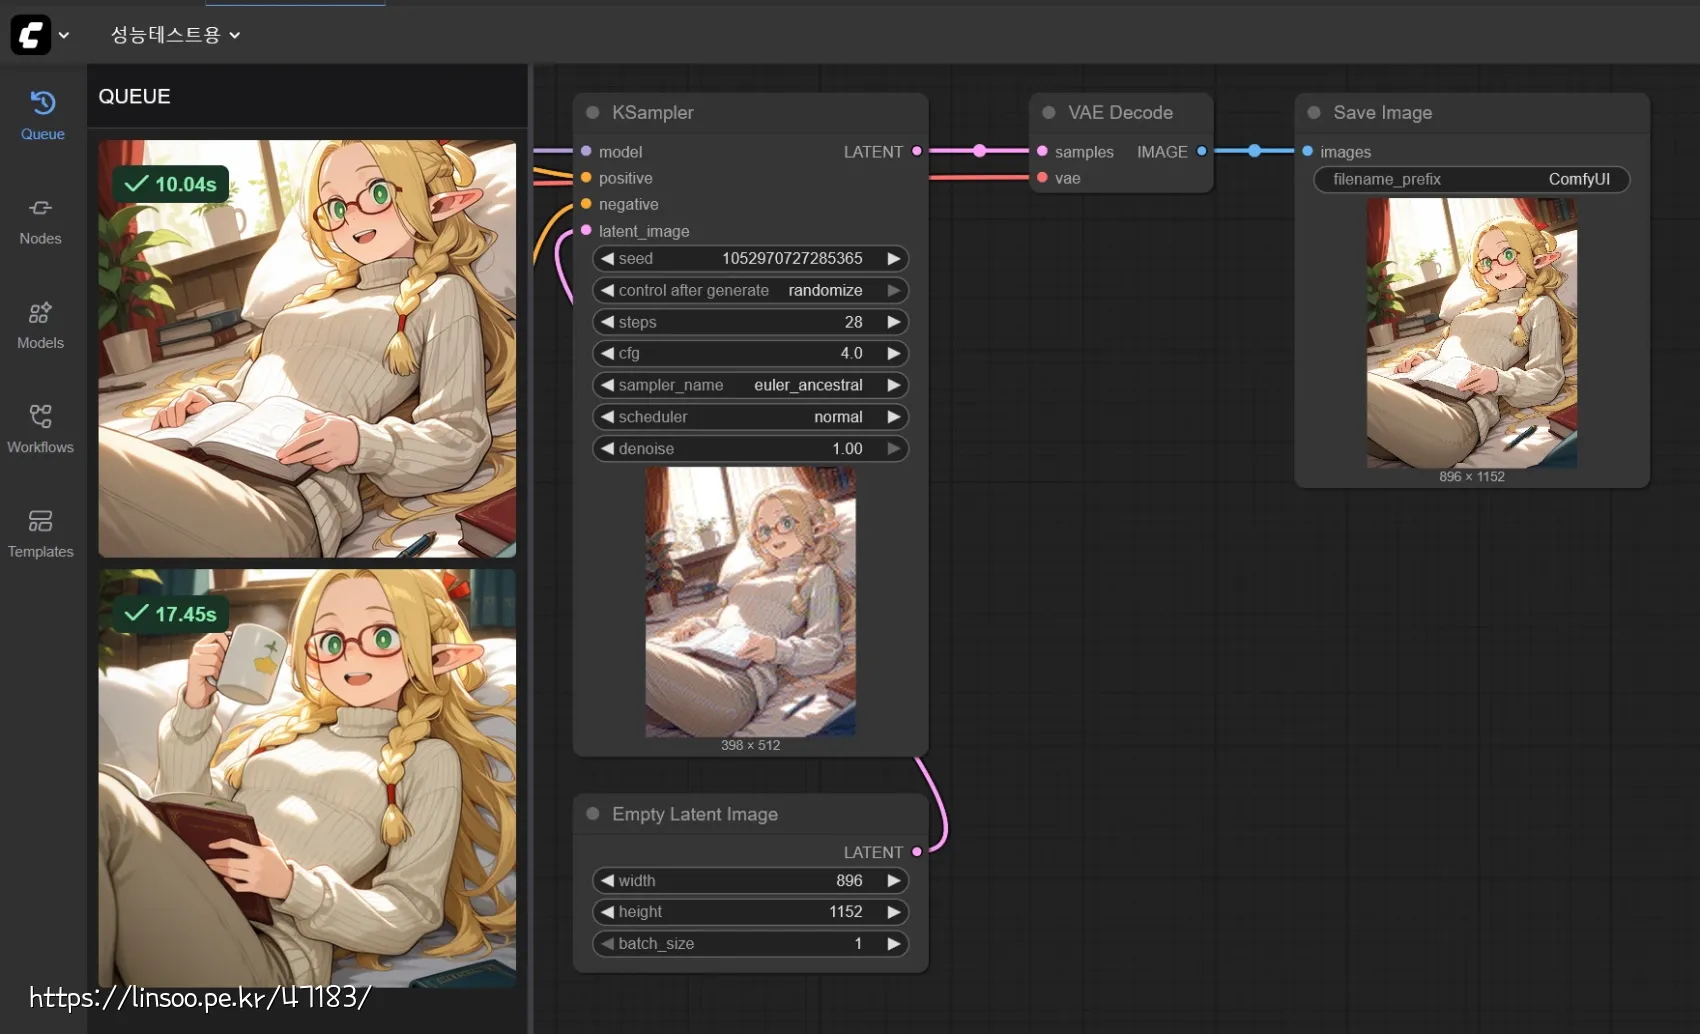Click the filename_prefix ComfyUI input field
Image resolution: width=1700 pixels, height=1034 pixels.
tap(1471, 179)
